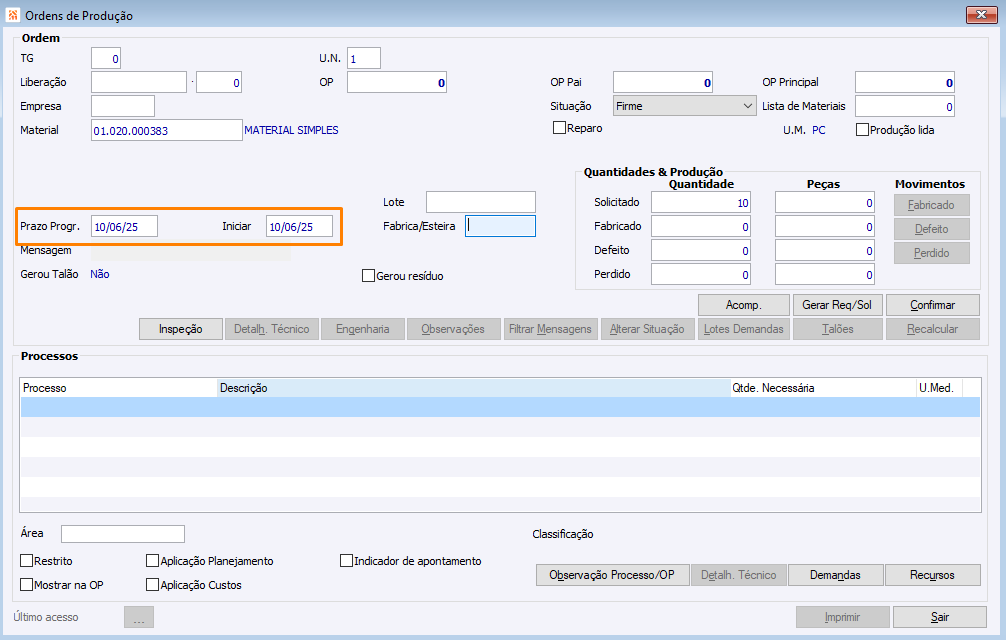This screenshot has width=1006, height=640.
Task: Click the Confirmar button
Action: [933, 305]
